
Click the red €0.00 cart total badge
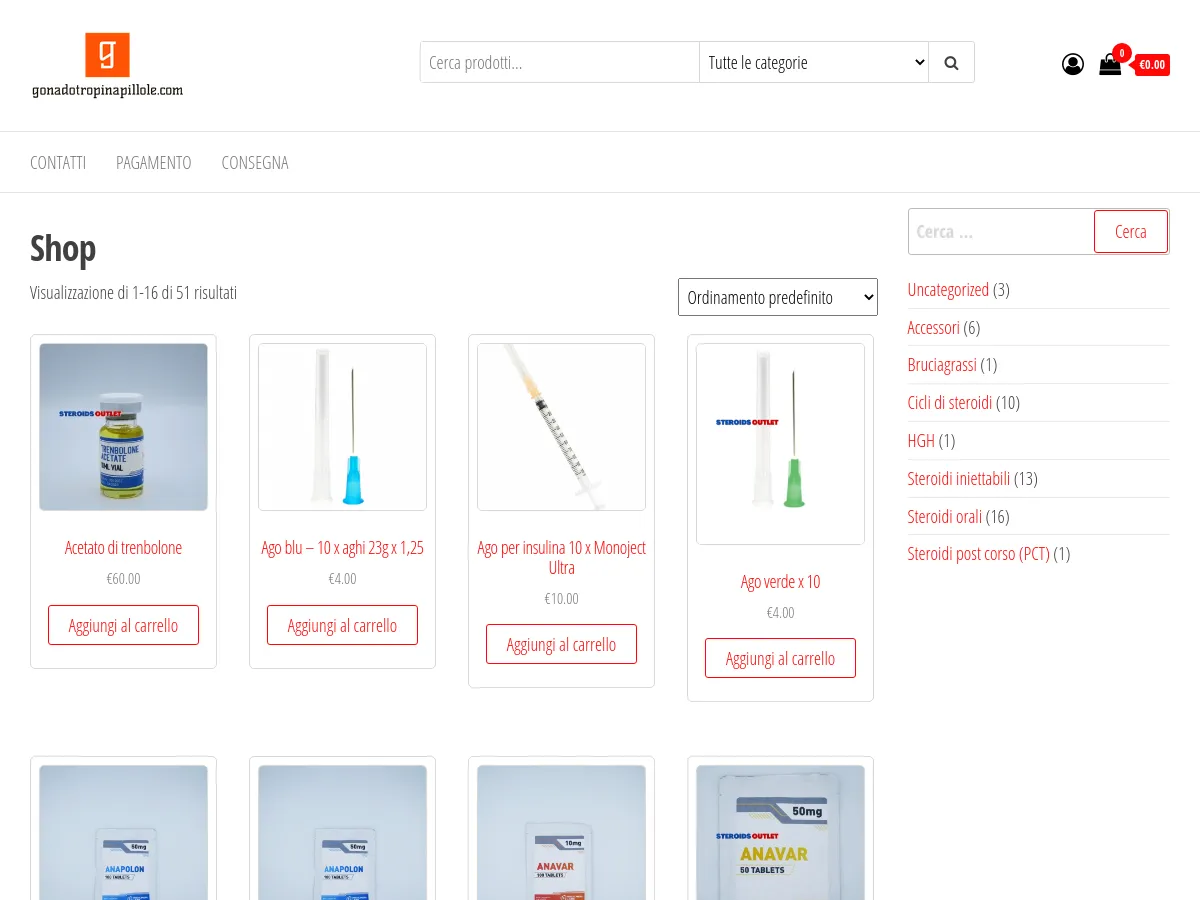(1152, 65)
